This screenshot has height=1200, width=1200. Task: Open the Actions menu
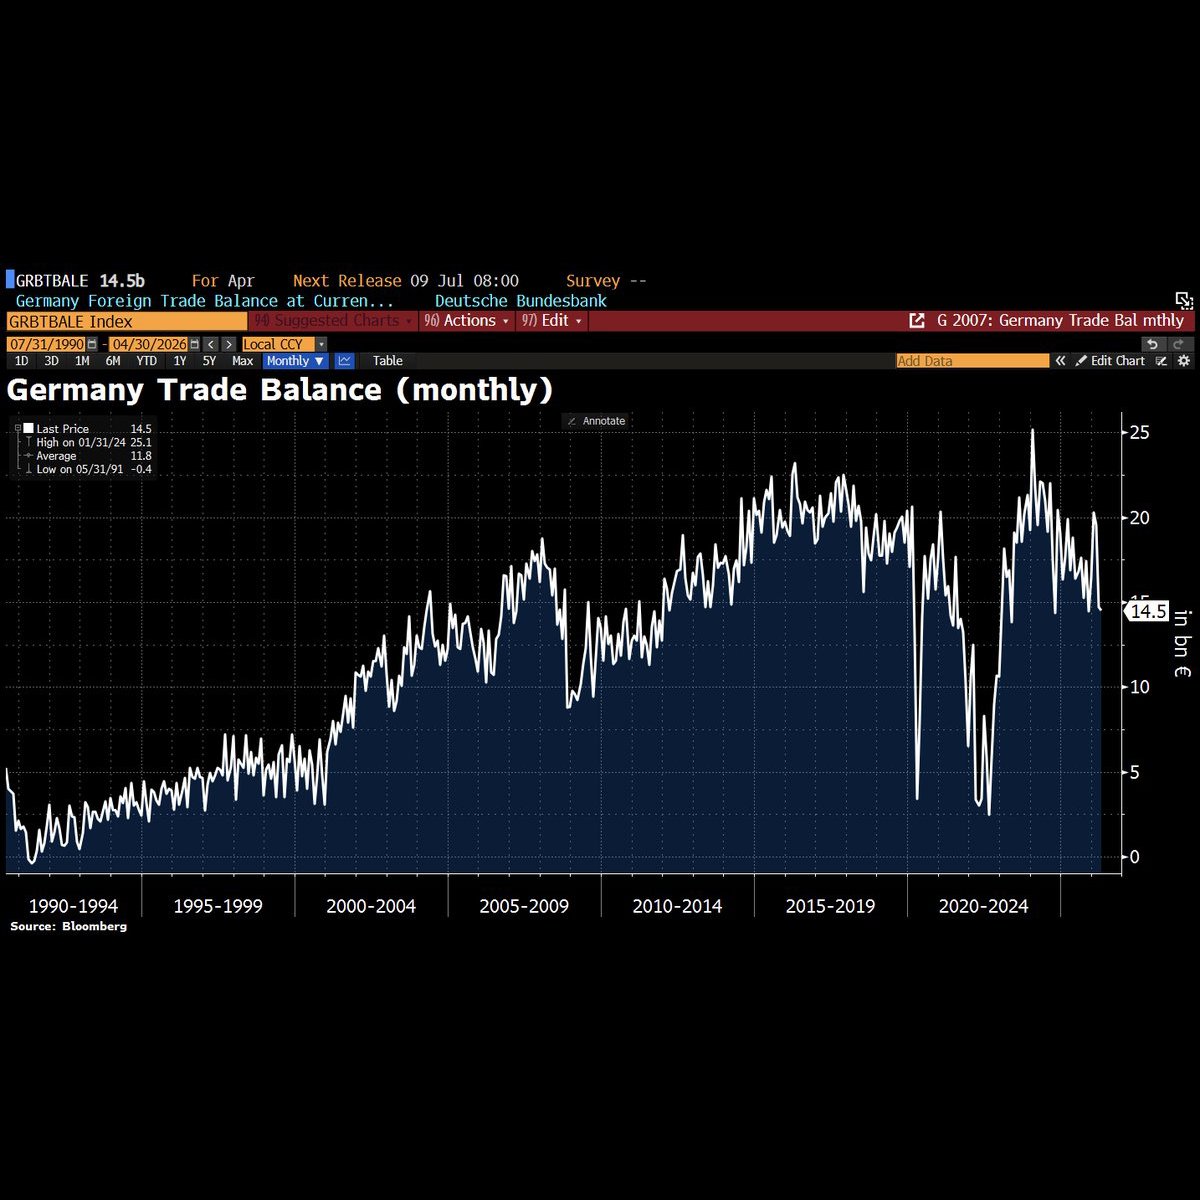466,321
